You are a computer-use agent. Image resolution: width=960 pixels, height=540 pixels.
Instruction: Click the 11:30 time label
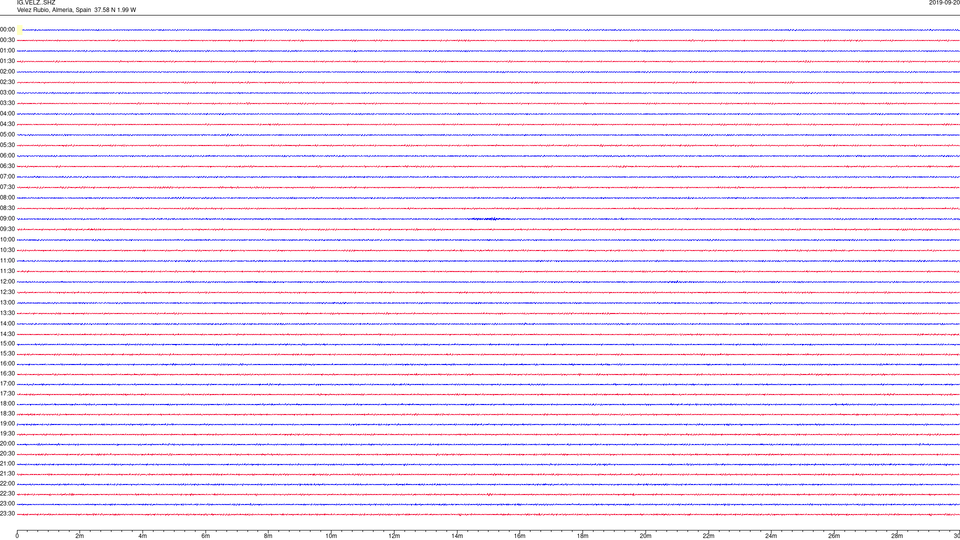tap(7, 271)
